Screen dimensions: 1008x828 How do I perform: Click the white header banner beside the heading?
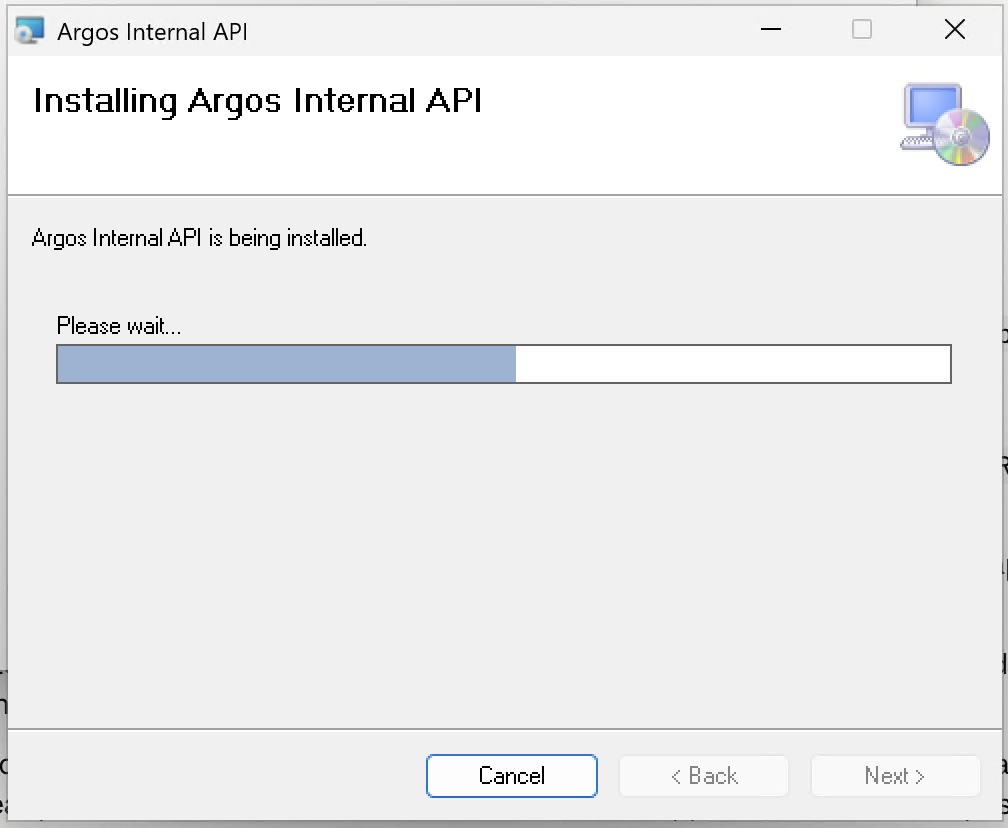click(x=688, y=125)
